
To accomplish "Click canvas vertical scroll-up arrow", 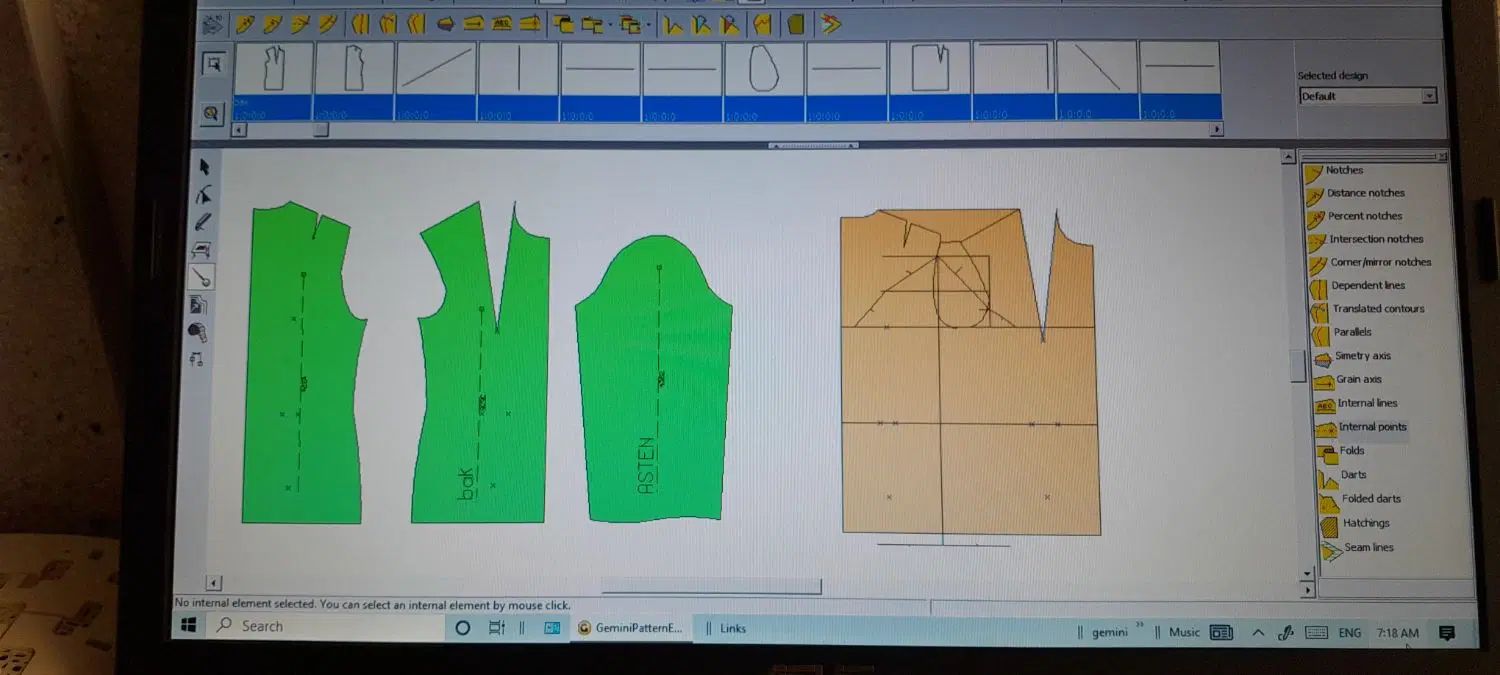I will (1290, 157).
